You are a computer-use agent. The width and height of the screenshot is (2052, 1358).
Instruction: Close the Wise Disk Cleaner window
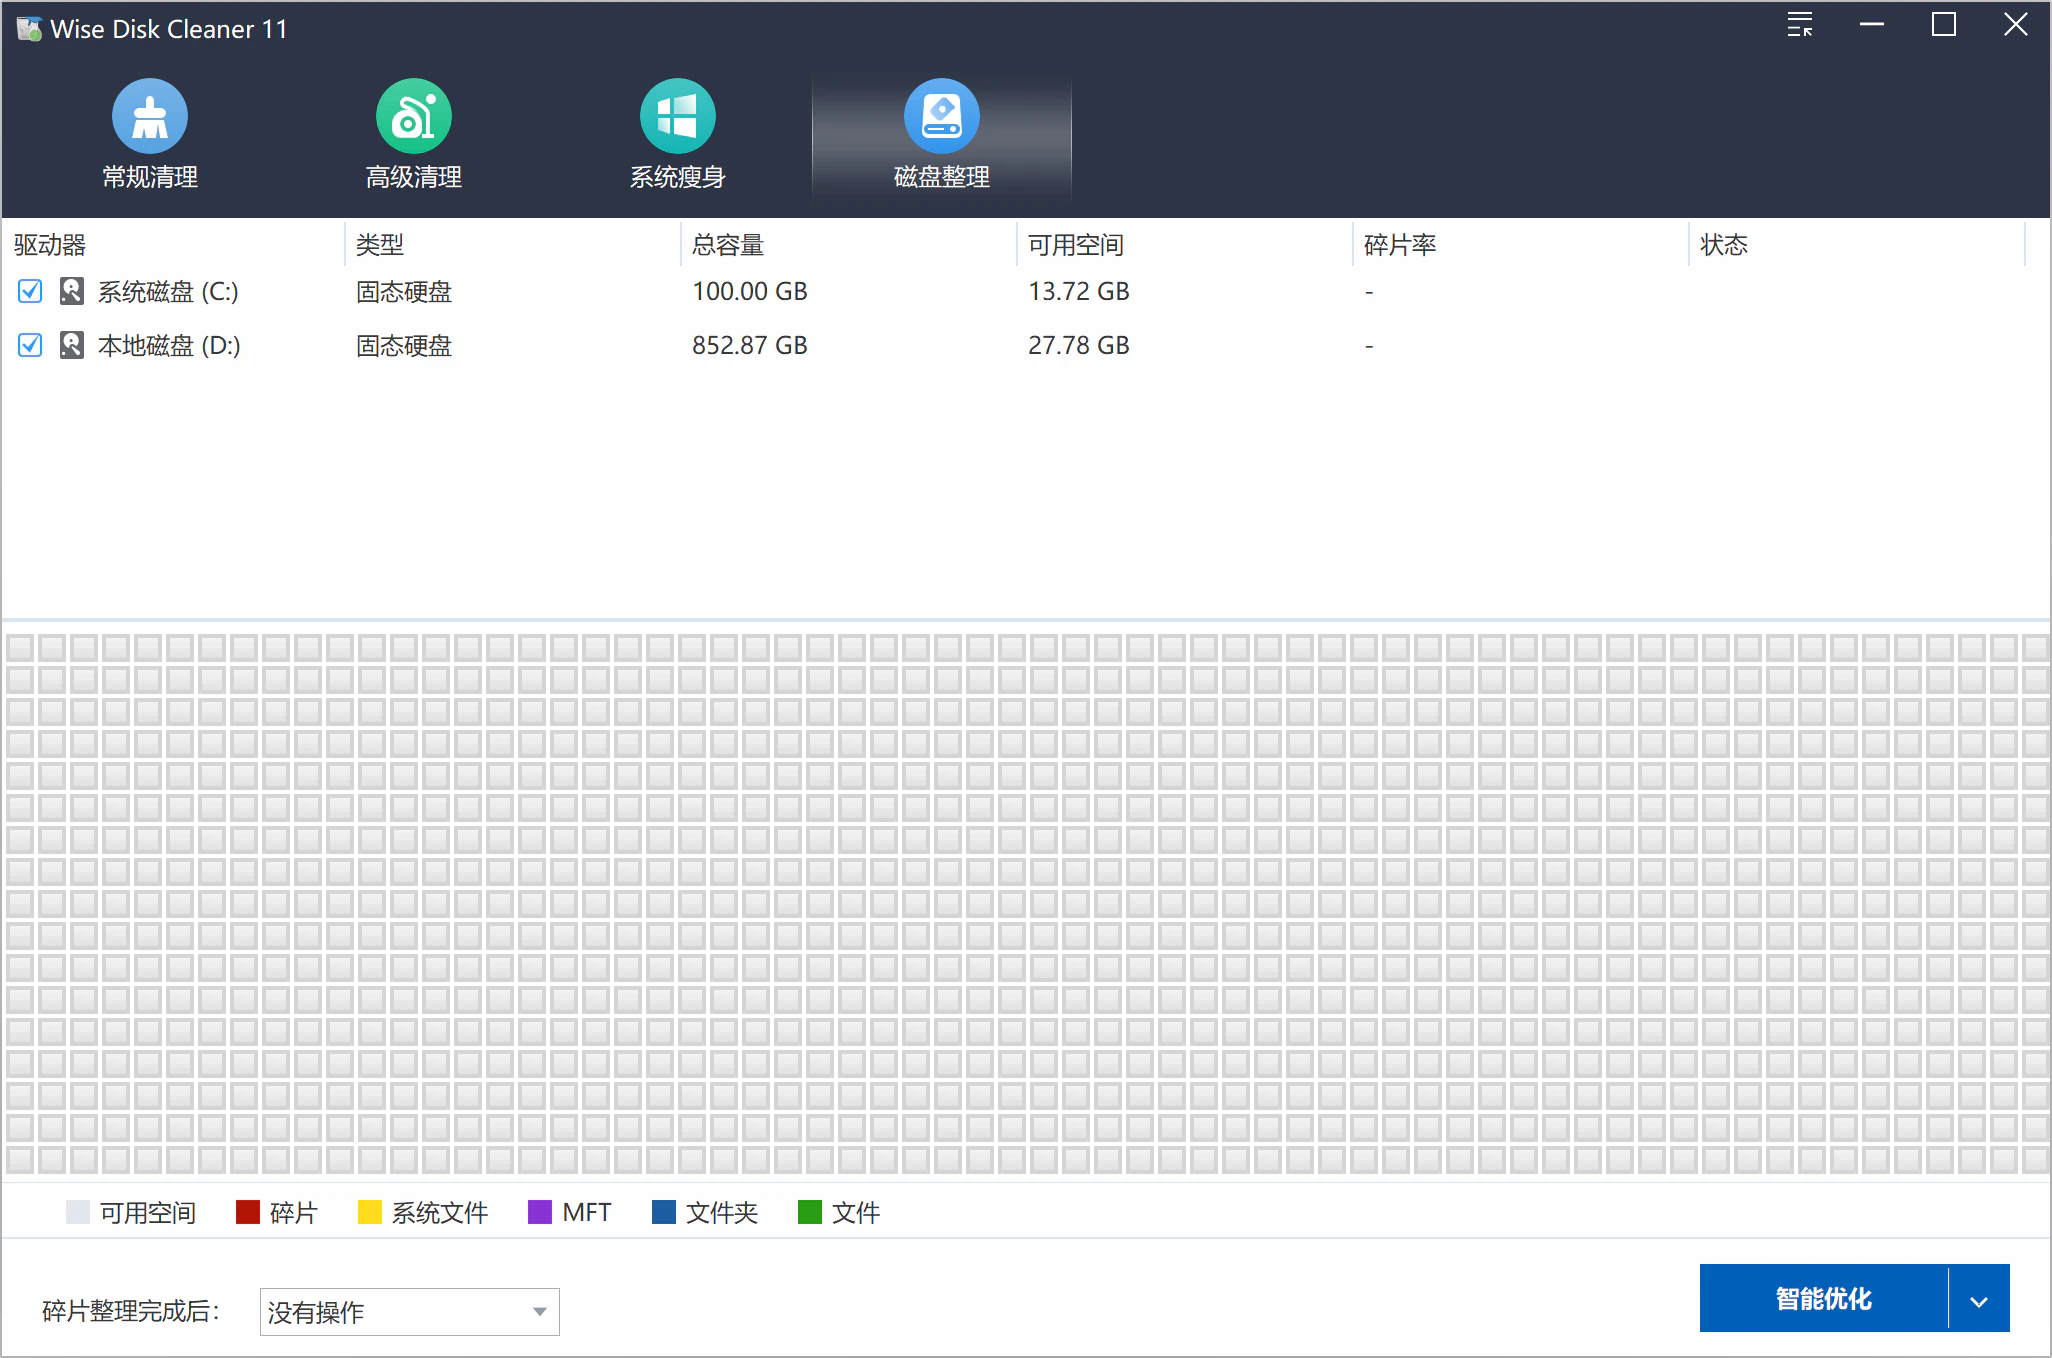tap(2016, 25)
